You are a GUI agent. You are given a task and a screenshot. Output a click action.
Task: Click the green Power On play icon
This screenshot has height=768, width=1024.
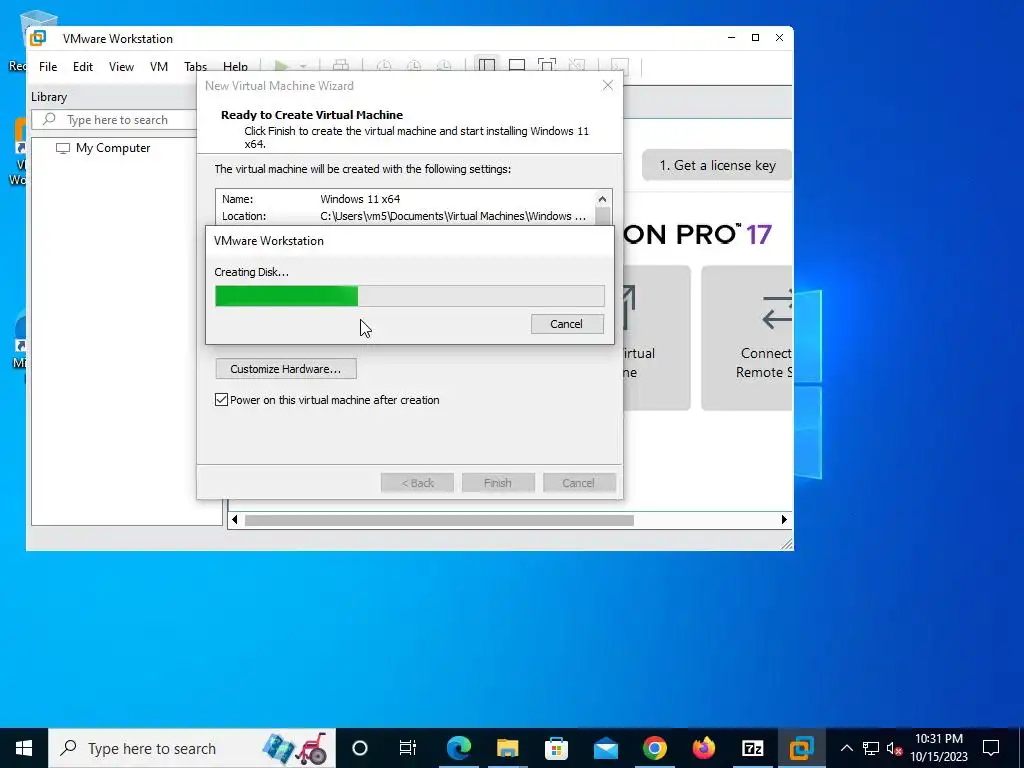pyautogui.click(x=281, y=66)
